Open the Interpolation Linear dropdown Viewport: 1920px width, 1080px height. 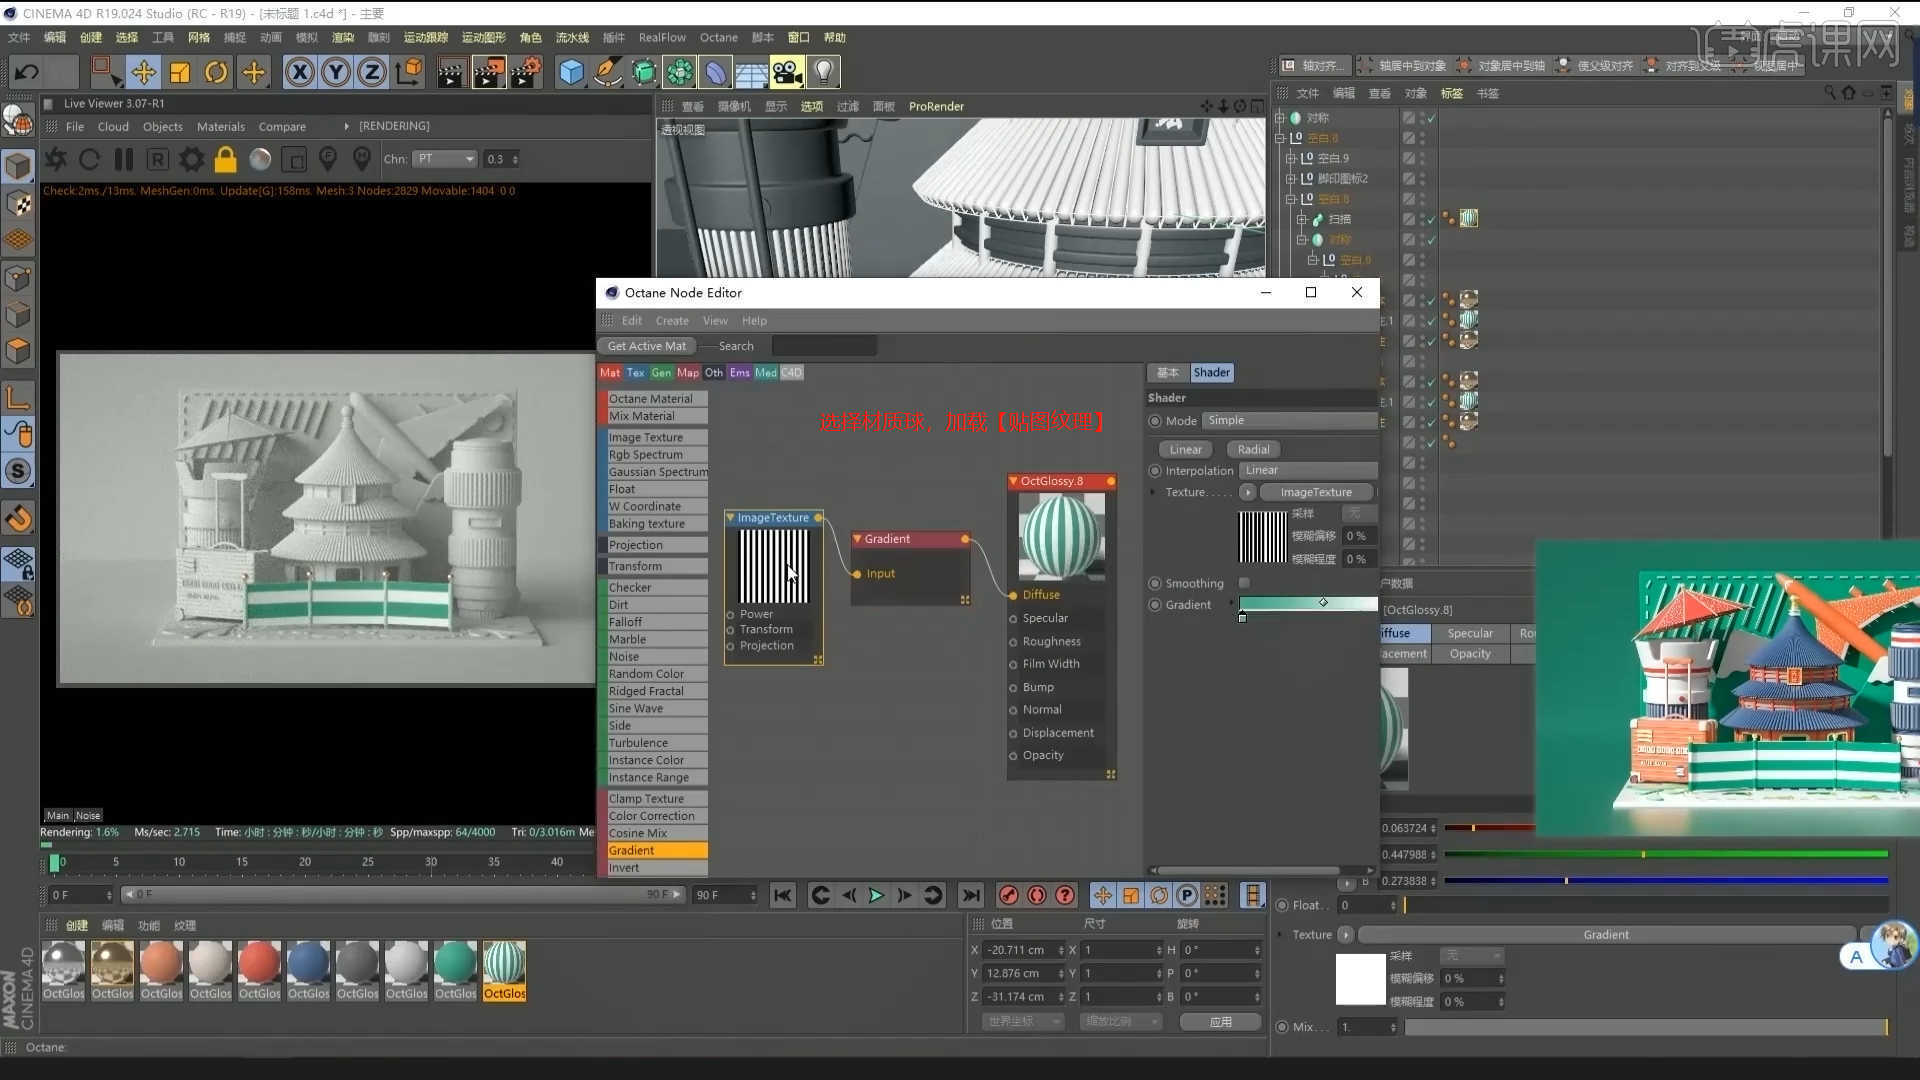pos(1306,470)
